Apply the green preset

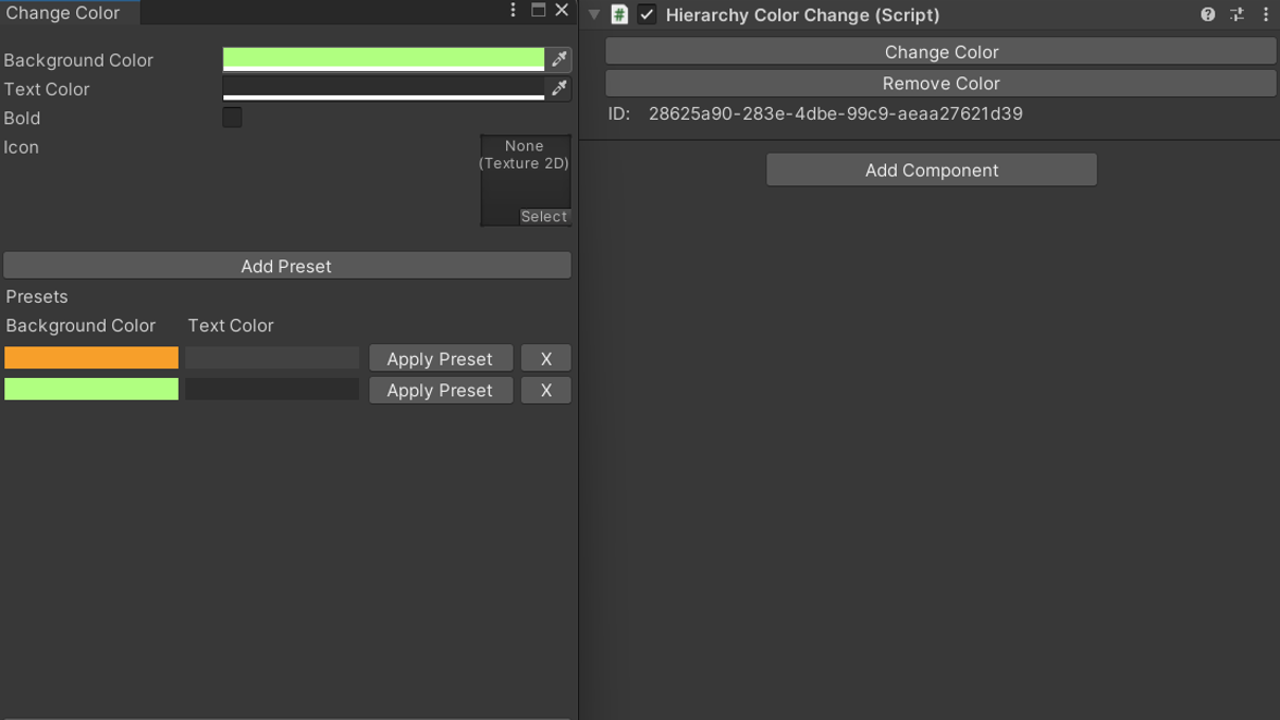click(440, 390)
